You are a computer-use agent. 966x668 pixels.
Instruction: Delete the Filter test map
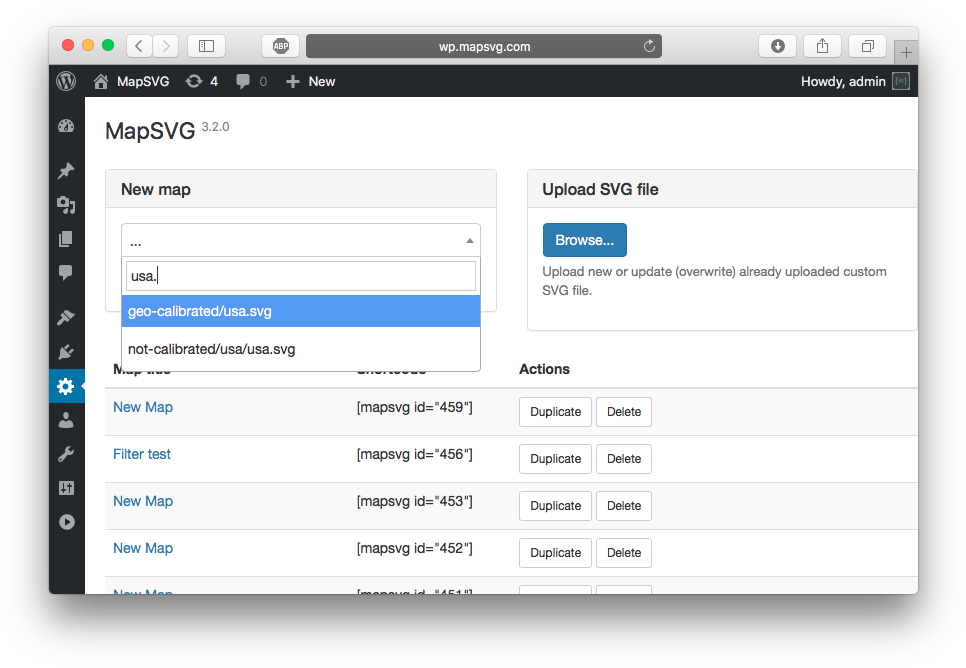[x=623, y=458]
